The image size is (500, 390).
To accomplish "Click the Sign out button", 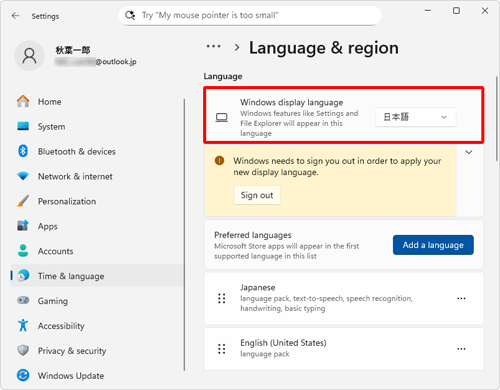I will [x=257, y=195].
